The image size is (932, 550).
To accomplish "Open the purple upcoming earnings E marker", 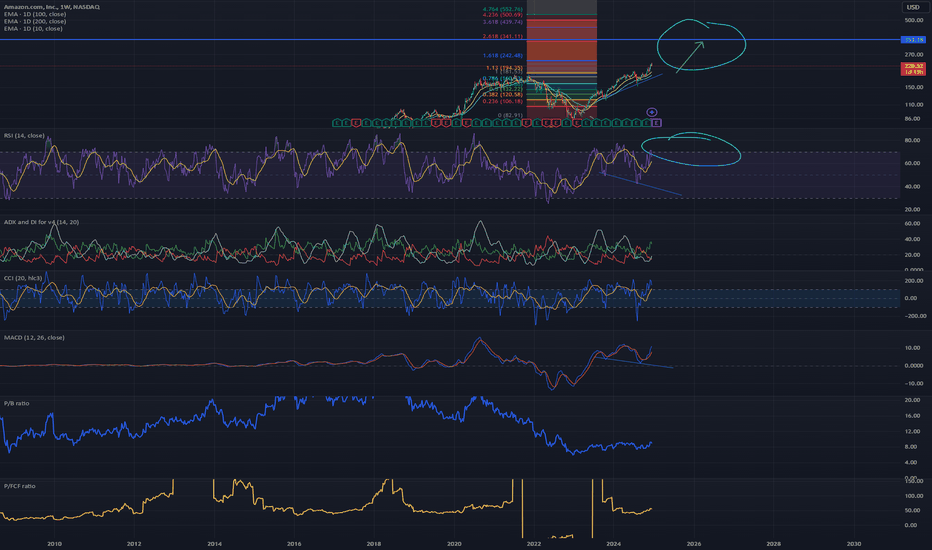I will point(656,122).
